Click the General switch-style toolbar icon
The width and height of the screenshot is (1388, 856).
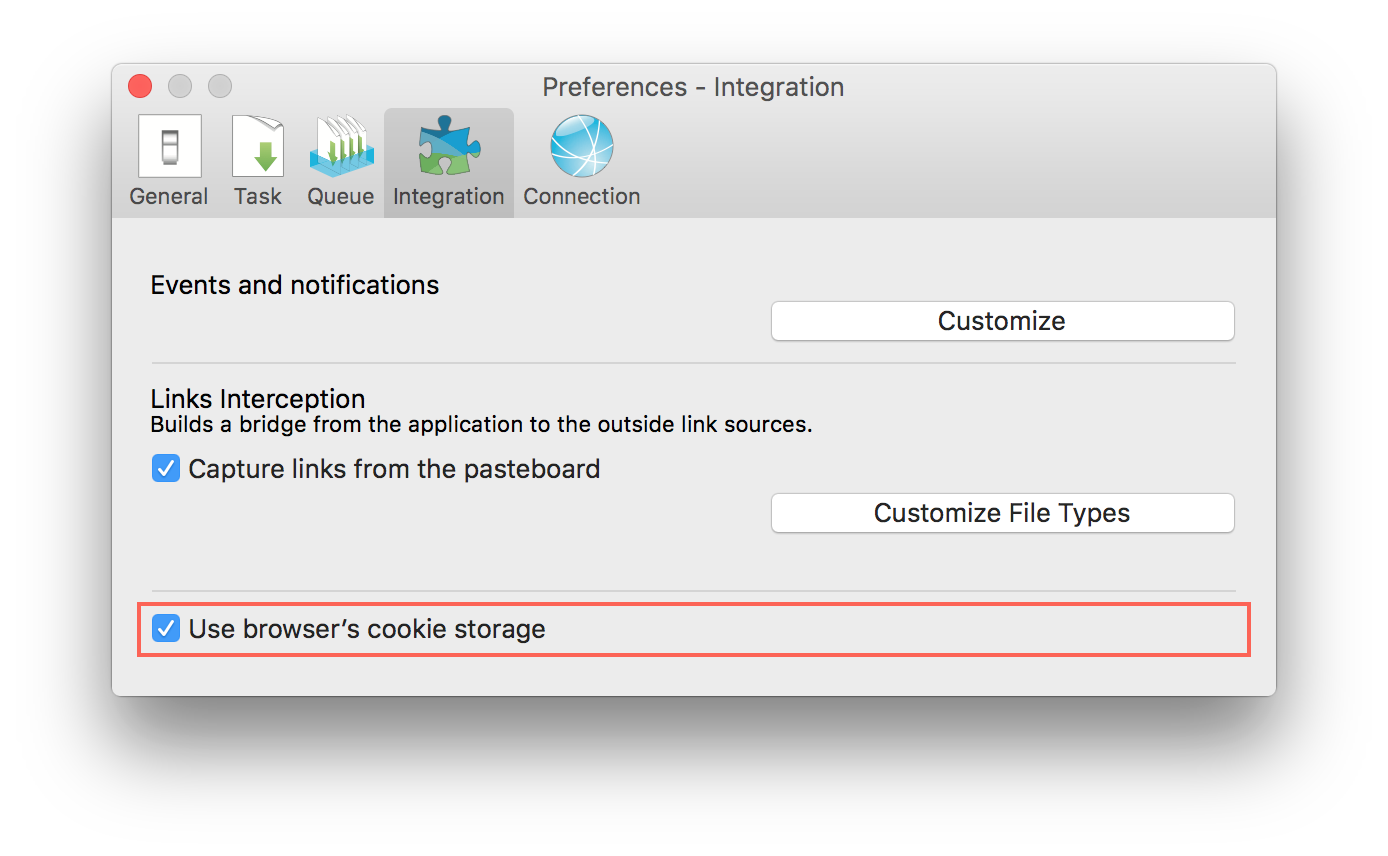[x=168, y=145]
